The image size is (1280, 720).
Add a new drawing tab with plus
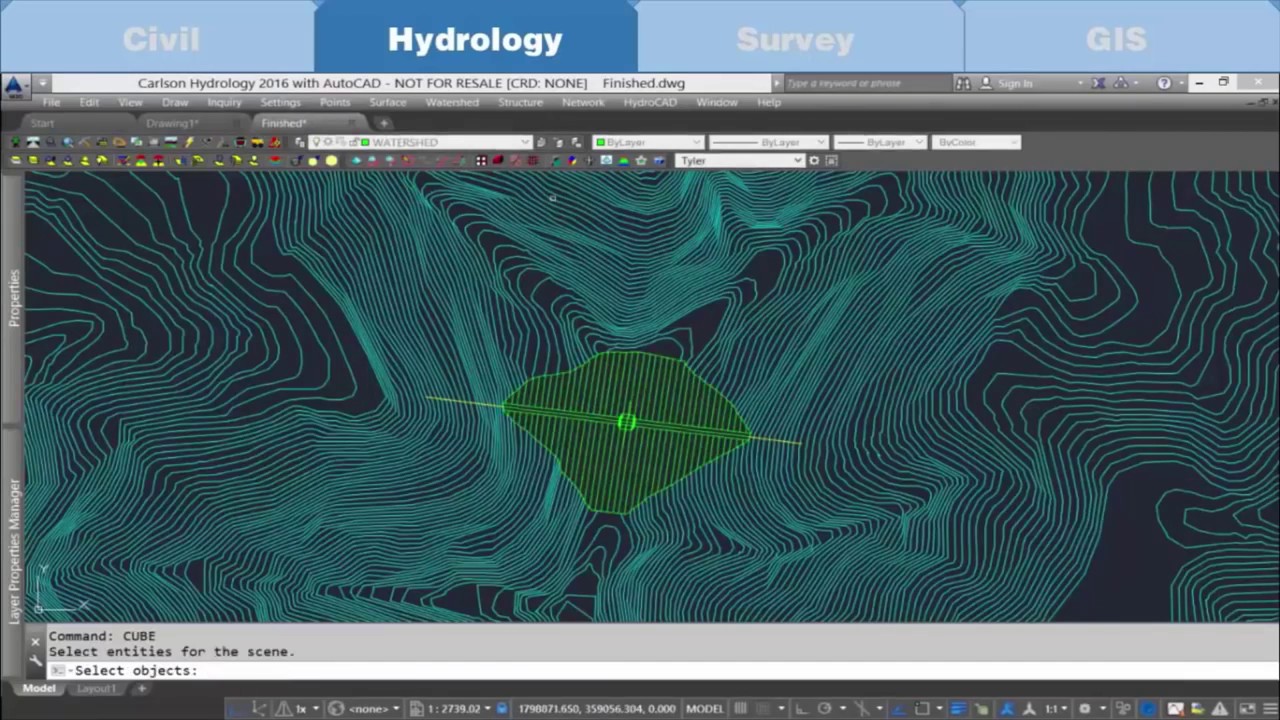(383, 123)
